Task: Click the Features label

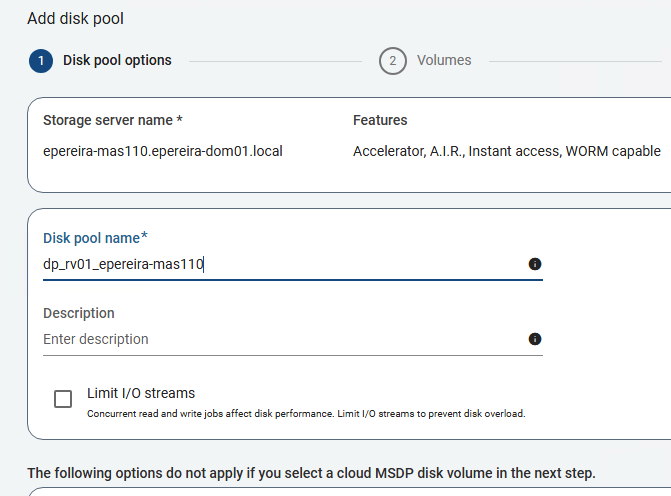Action: (x=380, y=120)
